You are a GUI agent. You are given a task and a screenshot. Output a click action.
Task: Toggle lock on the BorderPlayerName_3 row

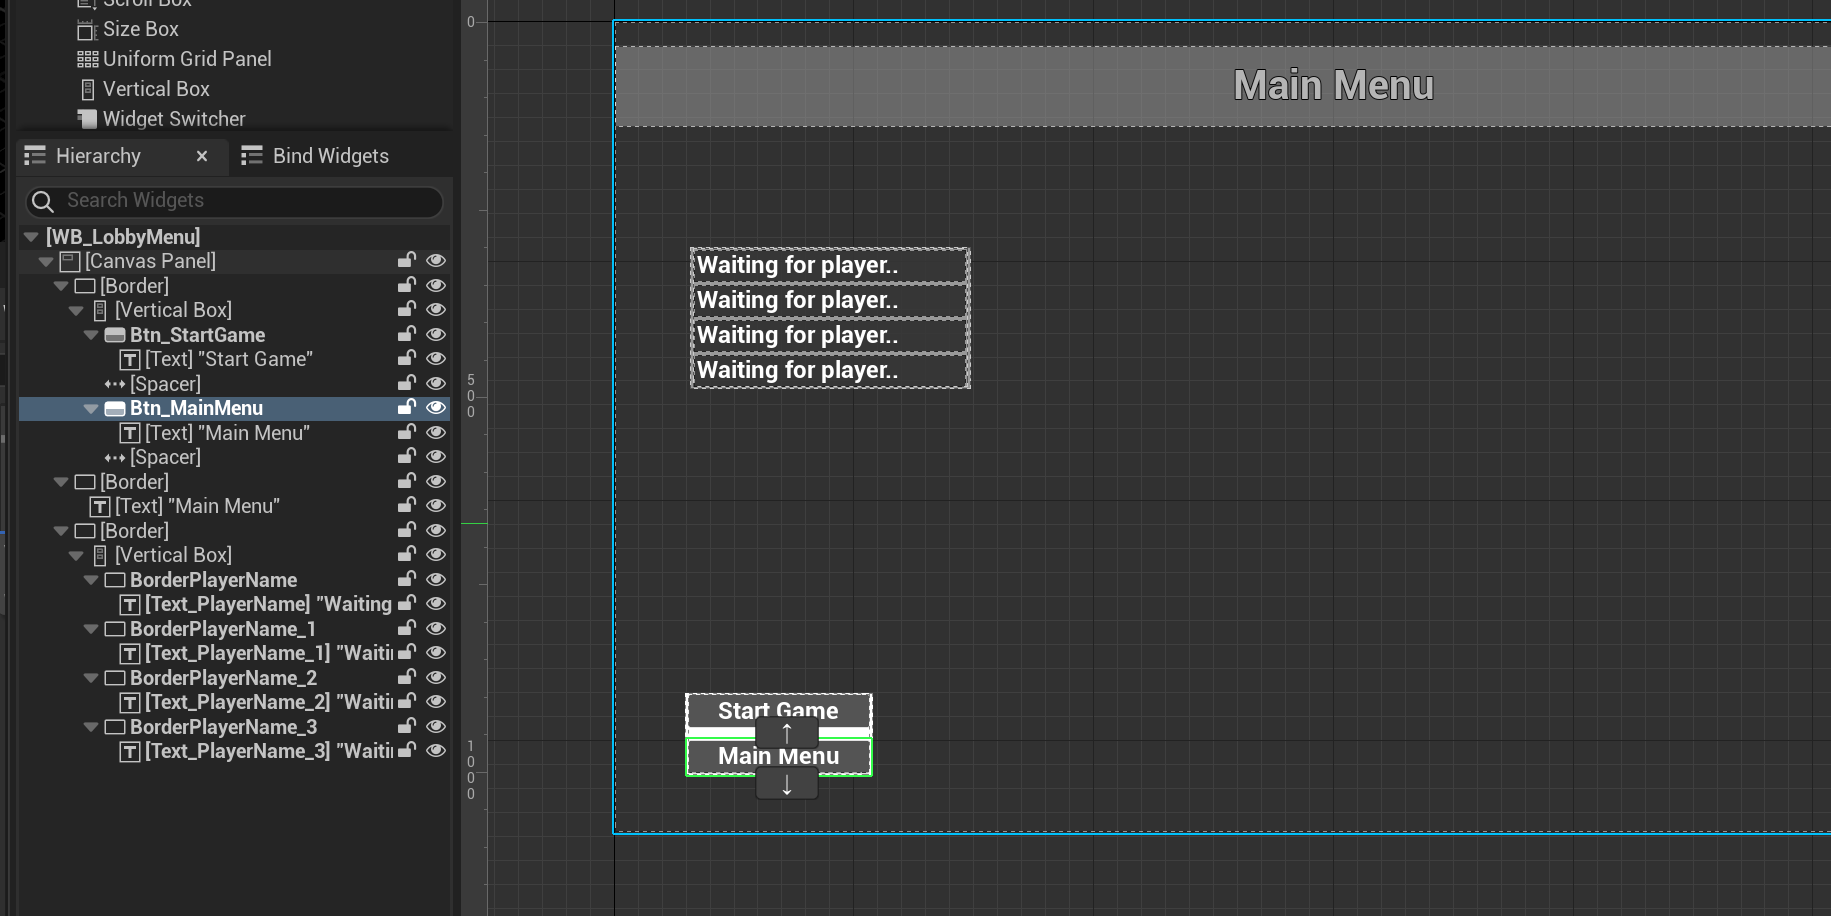tap(406, 727)
